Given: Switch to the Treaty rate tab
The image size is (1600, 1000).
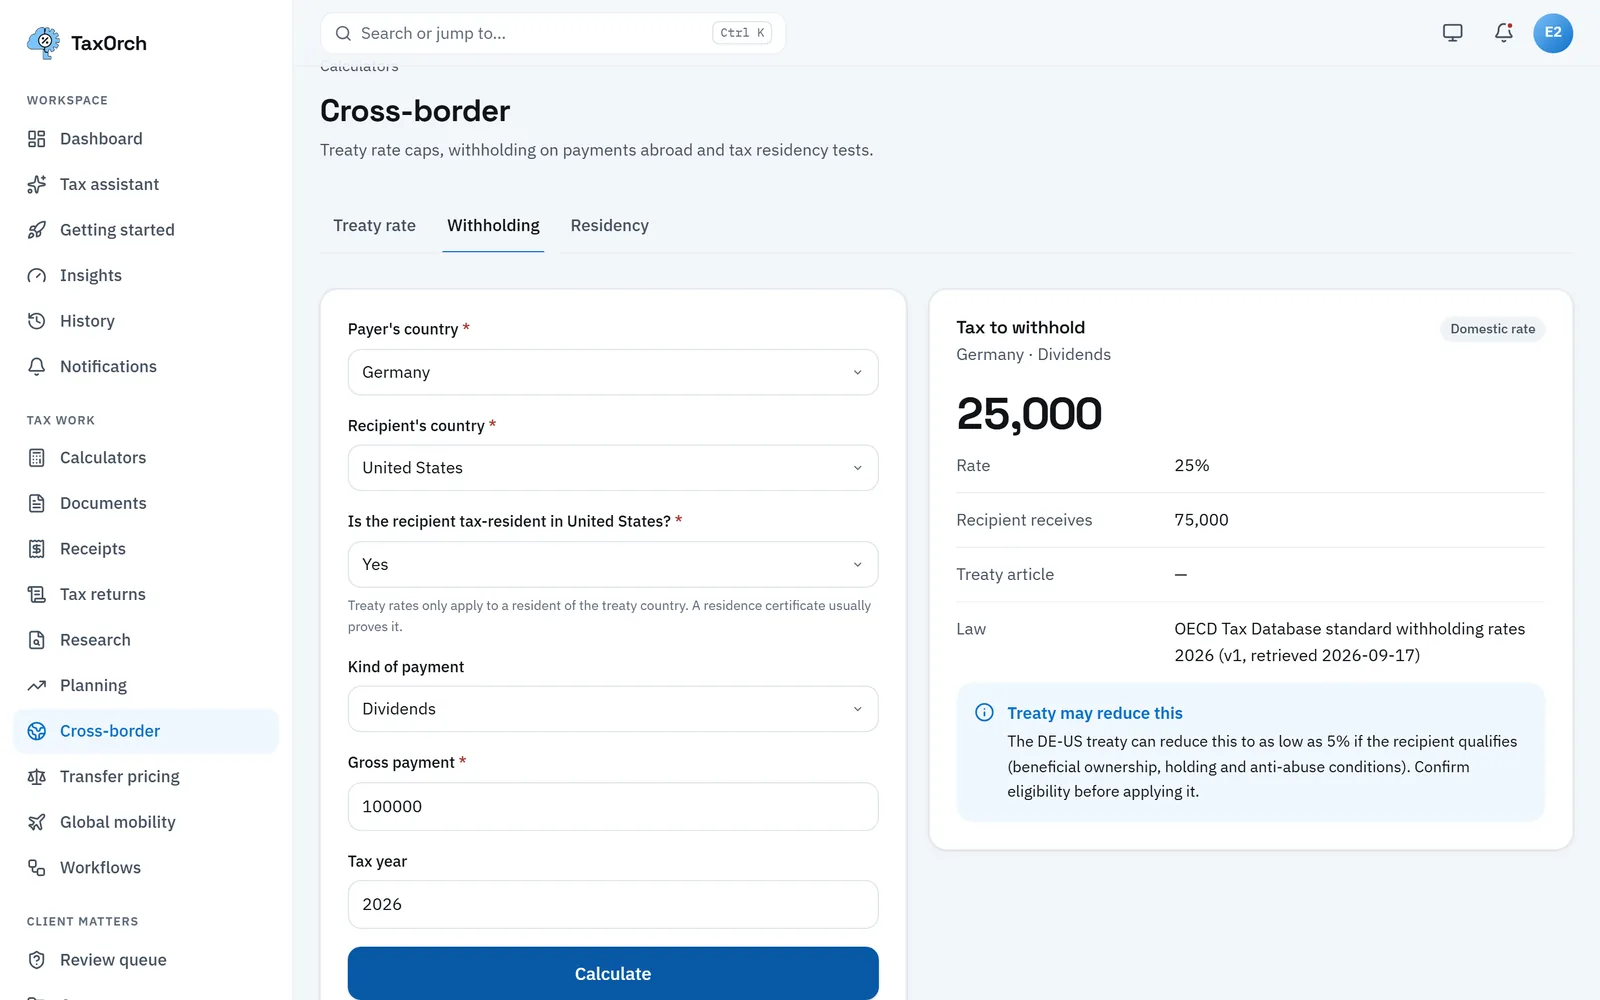Looking at the screenshot, I should click(374, 226).
